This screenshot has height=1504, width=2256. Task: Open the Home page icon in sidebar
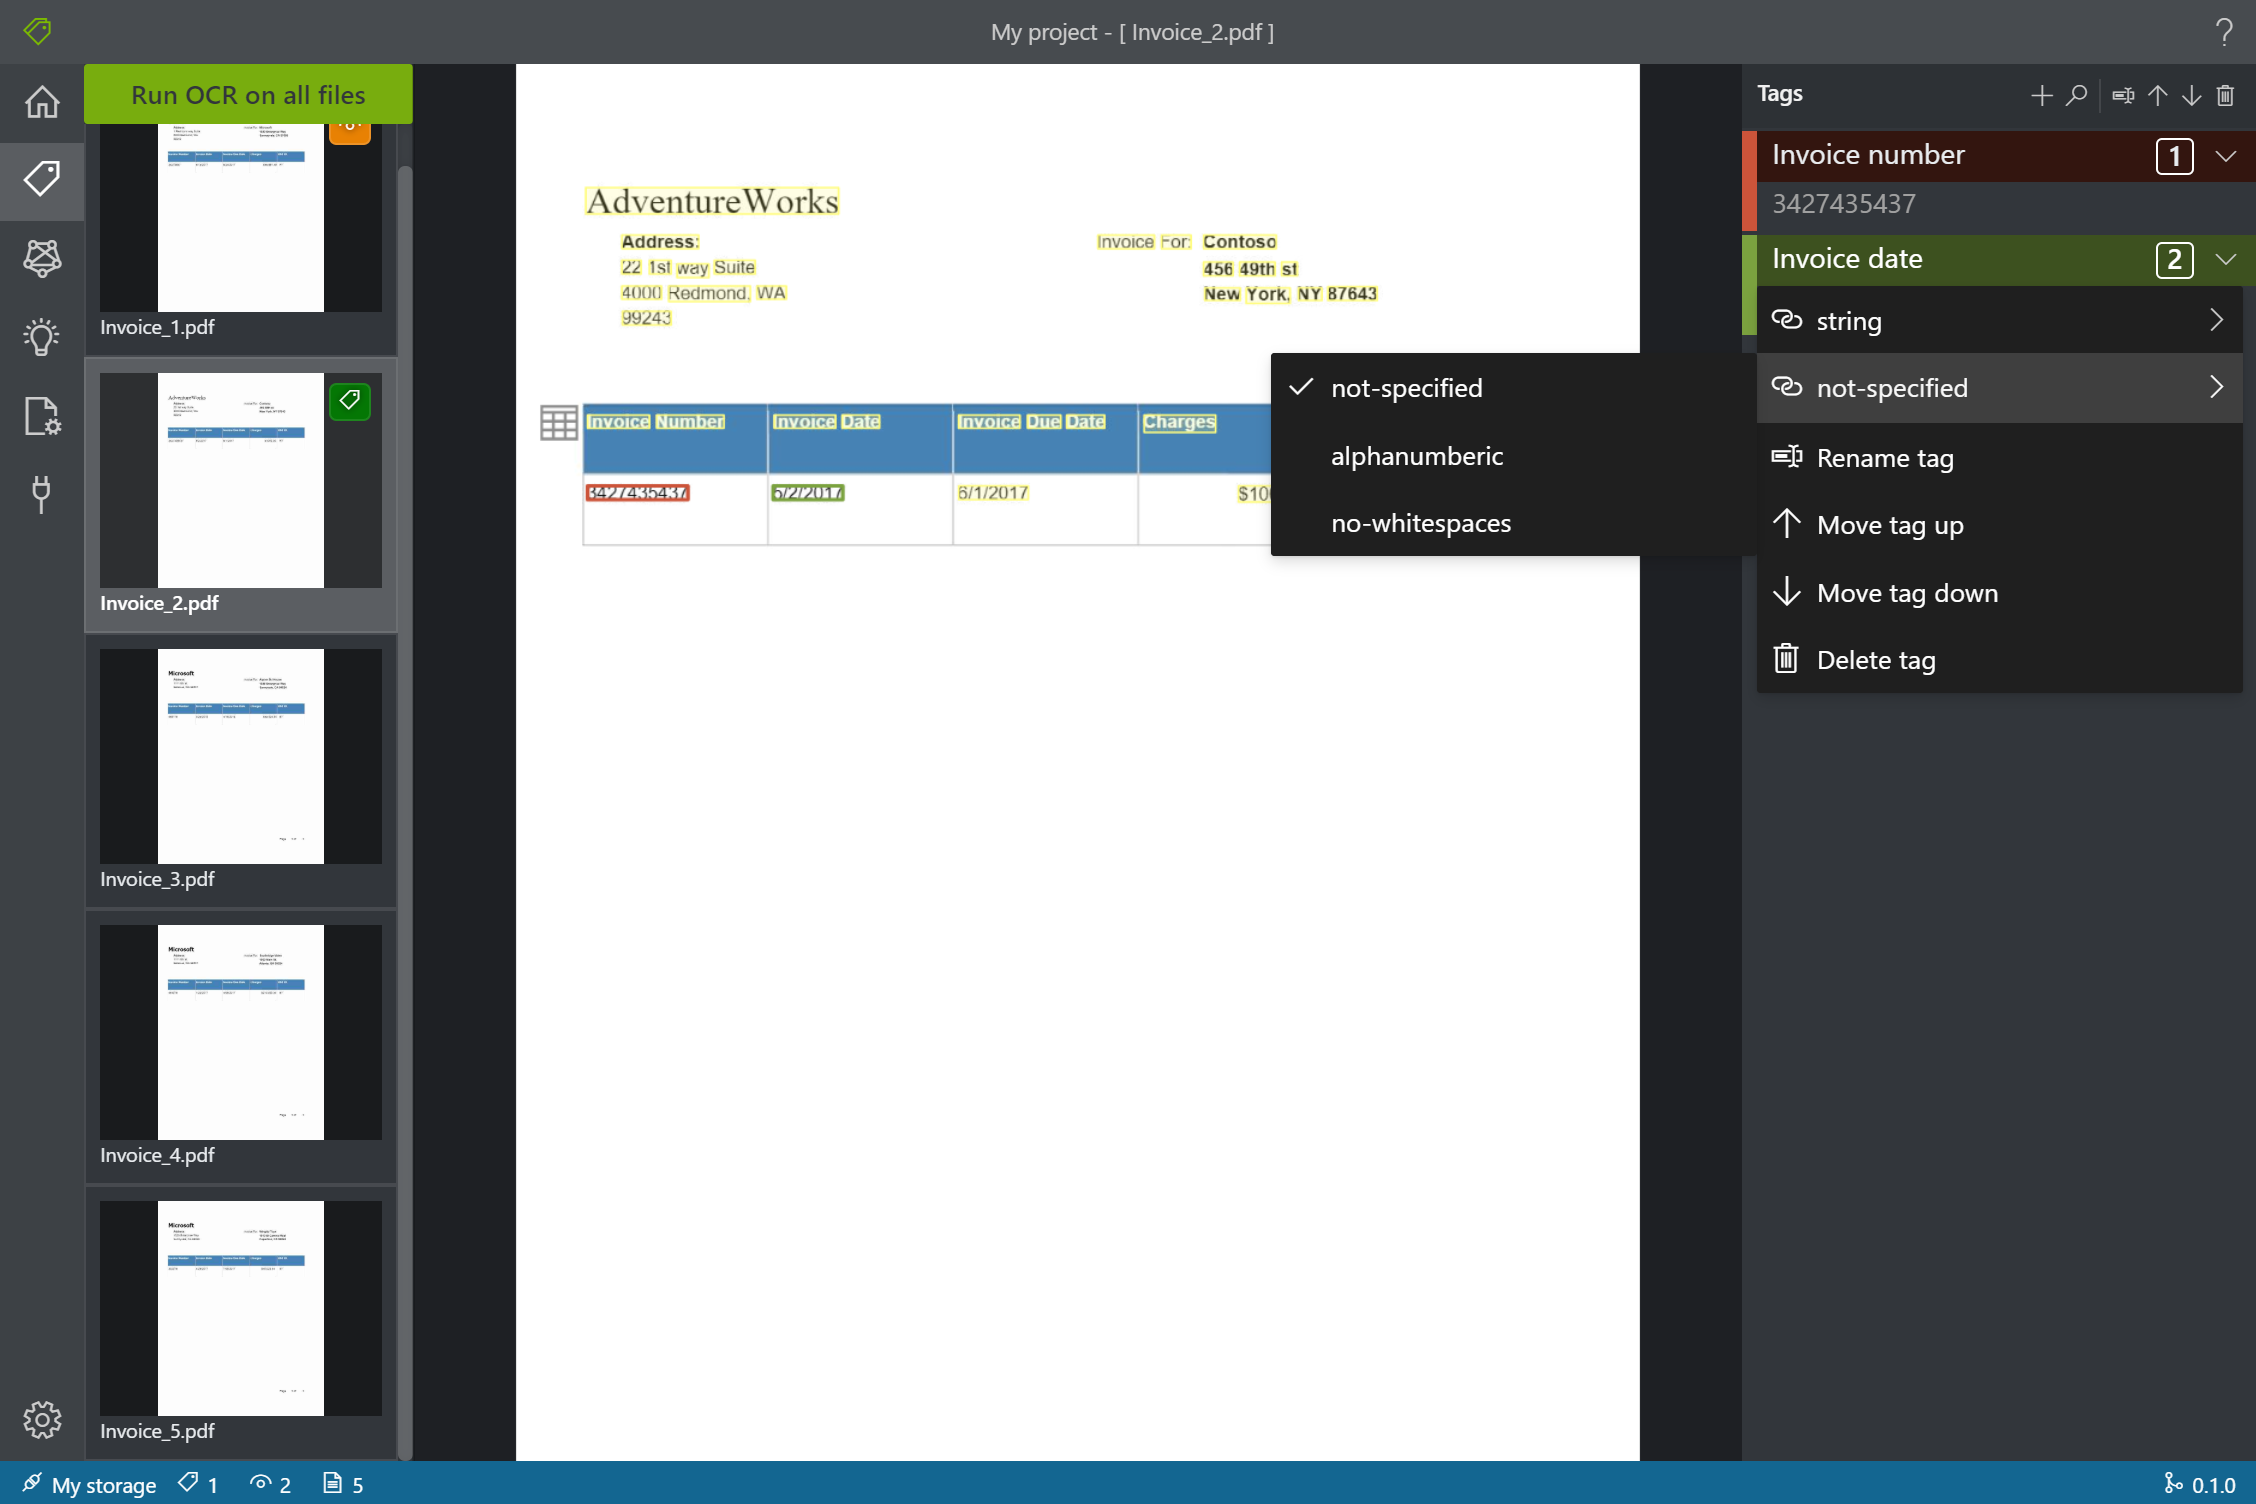click(42, 102)
